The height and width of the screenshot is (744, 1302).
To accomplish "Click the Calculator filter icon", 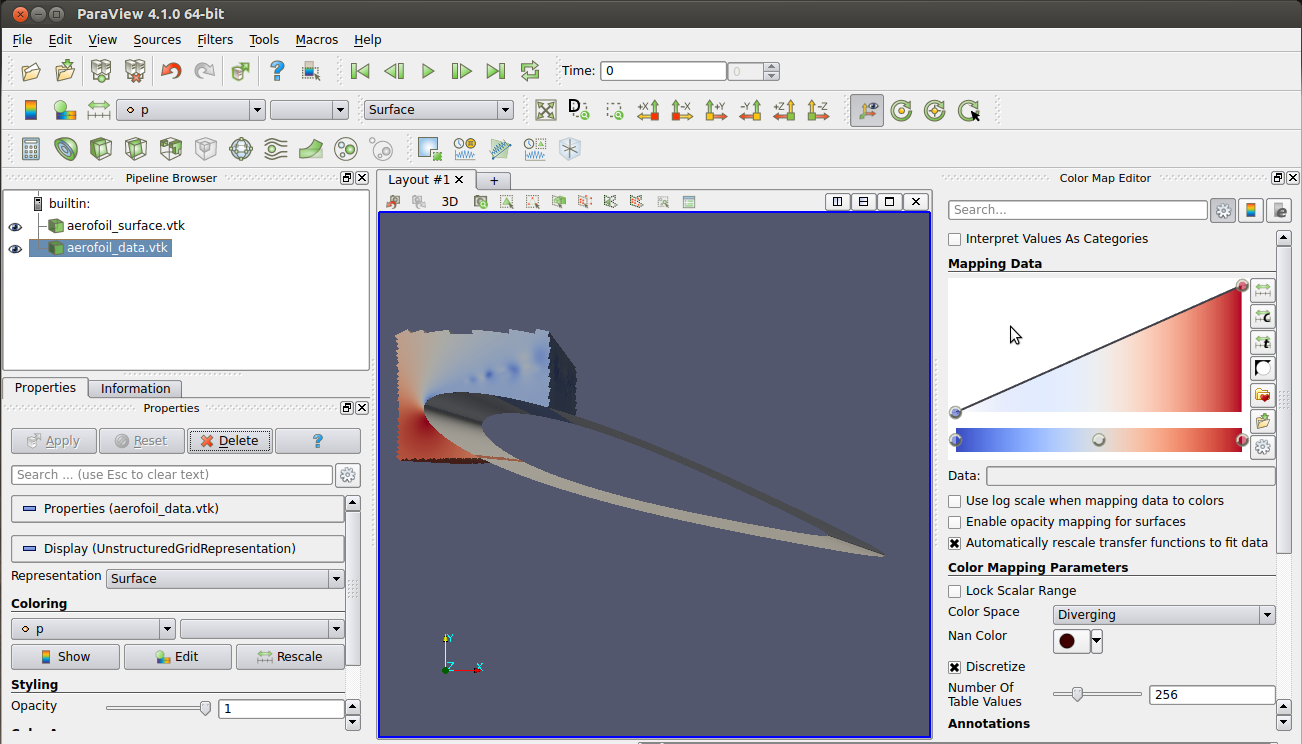I will point(31,149).
